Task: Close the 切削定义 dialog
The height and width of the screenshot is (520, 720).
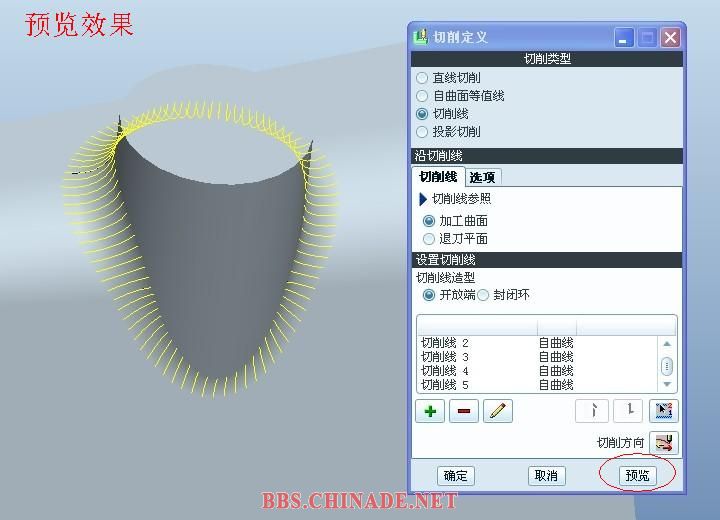Action: pyautogui.click(x=670, y=38)
